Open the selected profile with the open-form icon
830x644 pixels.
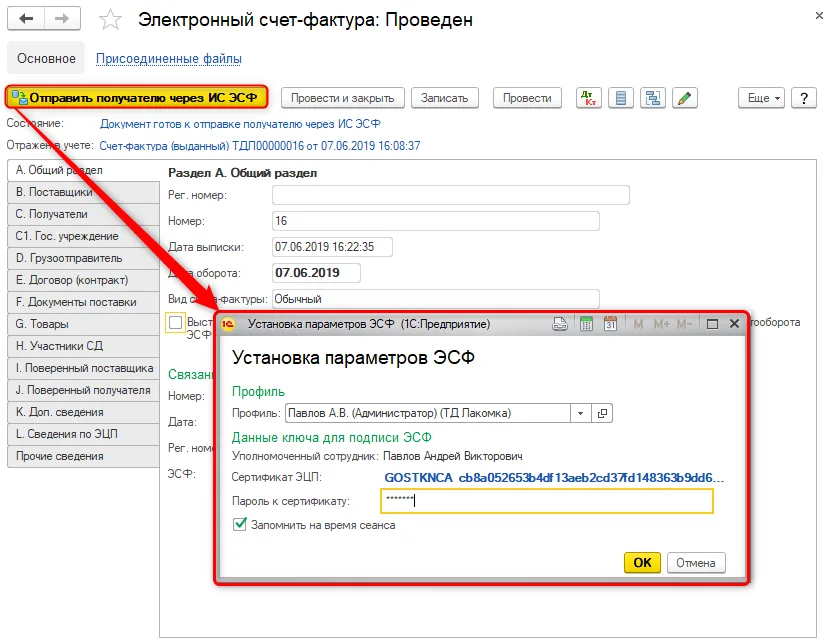coord(602,413)
